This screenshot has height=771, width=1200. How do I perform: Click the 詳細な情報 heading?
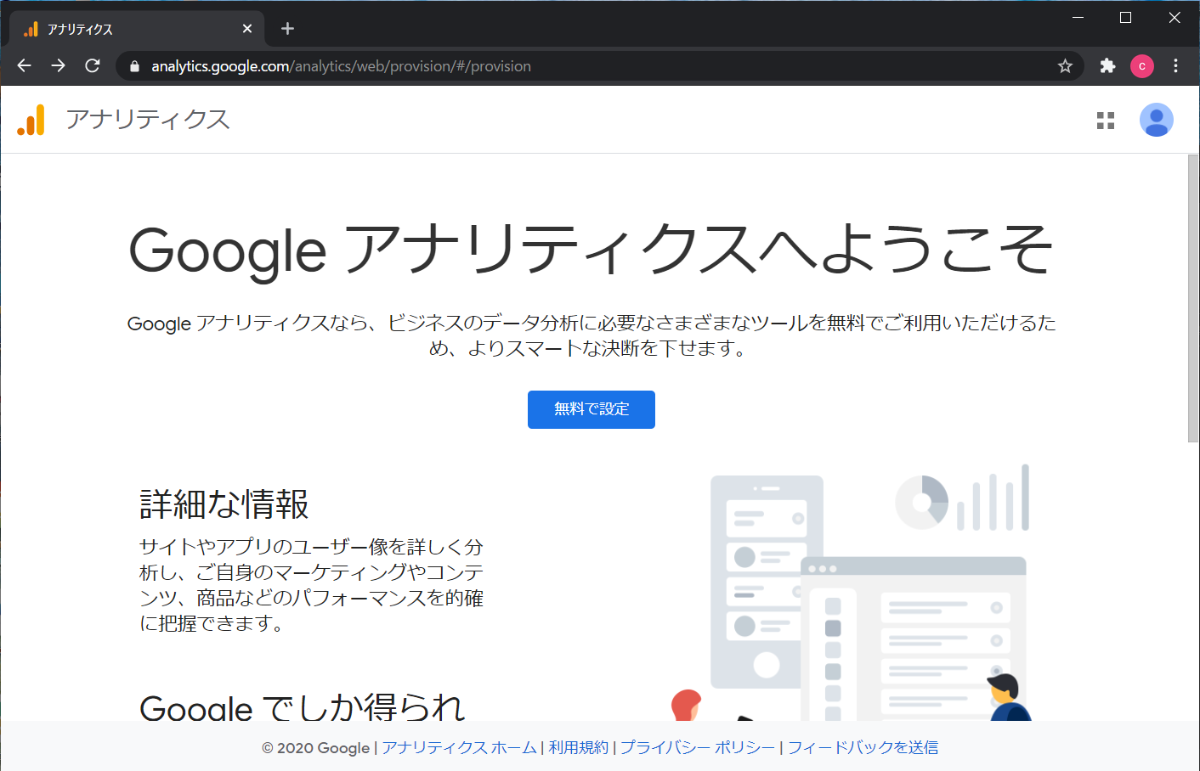pyautogui.click(x=224, y=505)
